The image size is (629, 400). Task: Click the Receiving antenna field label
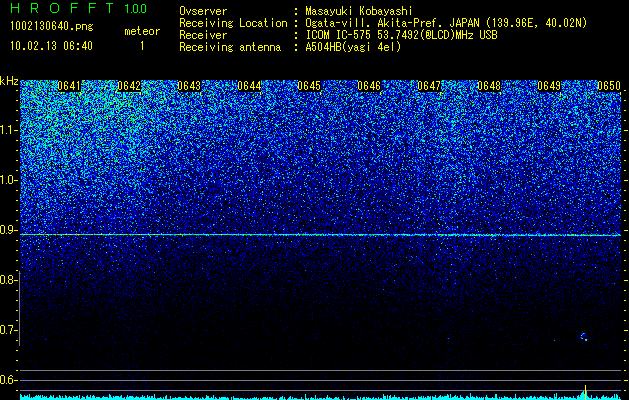[x=230, y=47]
